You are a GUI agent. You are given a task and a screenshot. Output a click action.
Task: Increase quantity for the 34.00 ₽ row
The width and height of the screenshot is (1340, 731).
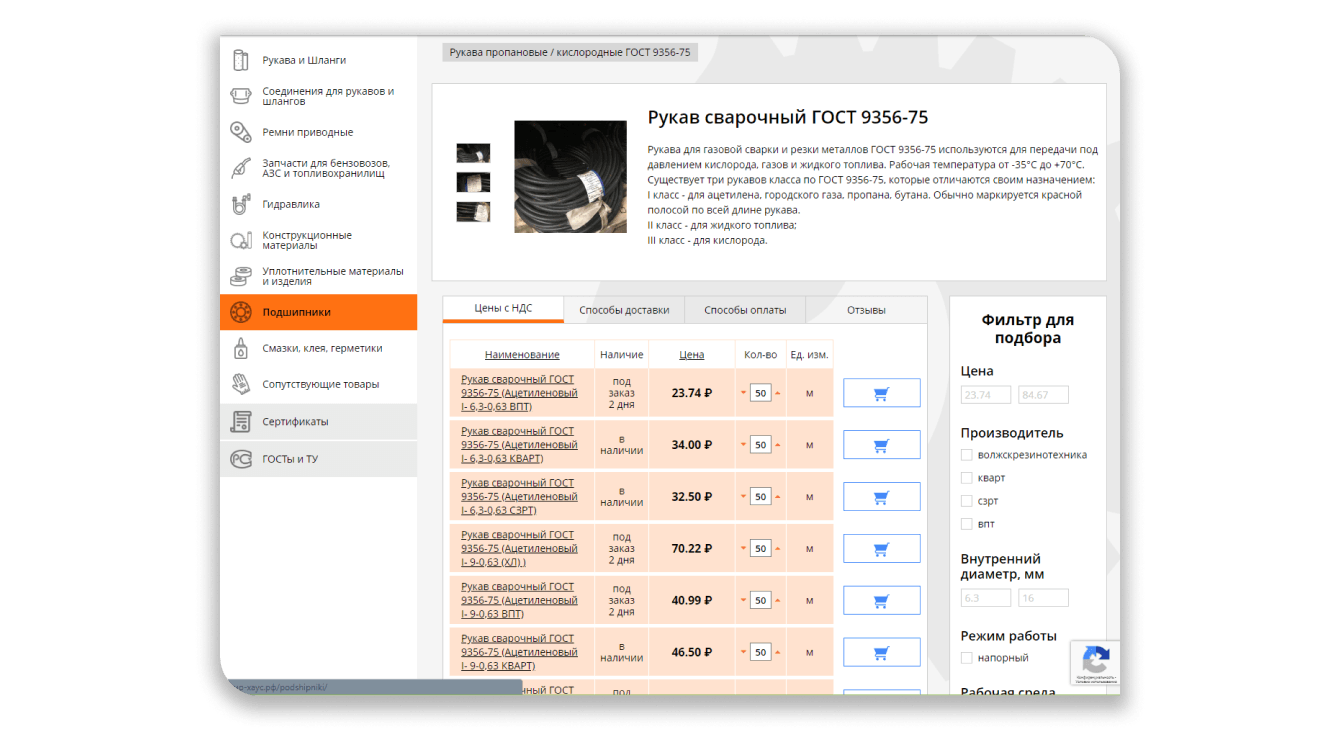point(778,445)
